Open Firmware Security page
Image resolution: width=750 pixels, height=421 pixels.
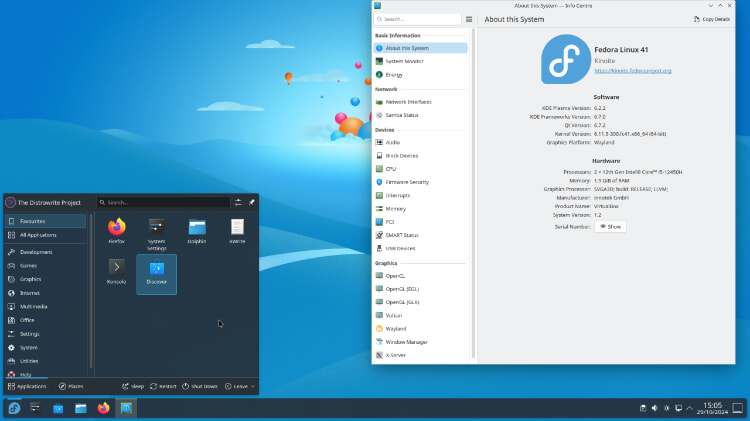(420, 182)
